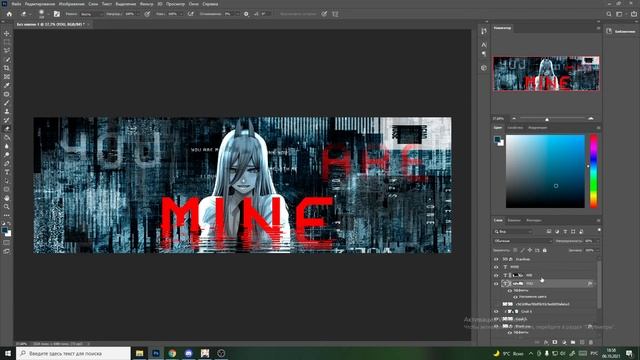Create a new adjustment layer icon
The image size is (640, 360).
pyautogui.click(x=564, y=342)
